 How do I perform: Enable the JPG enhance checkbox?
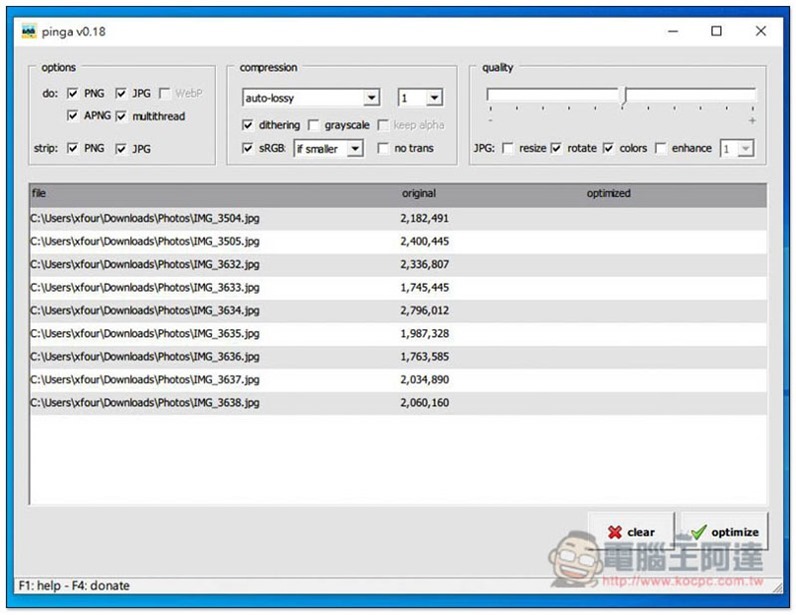660,148
